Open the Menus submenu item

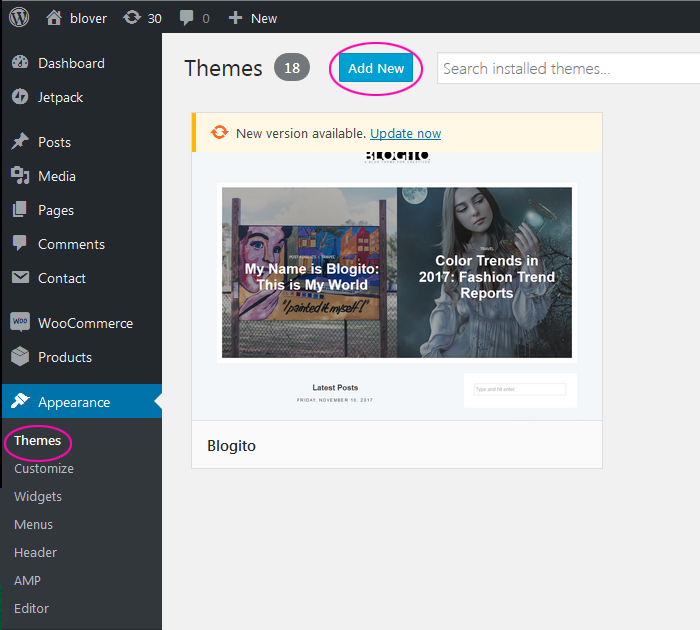point(33,525)
